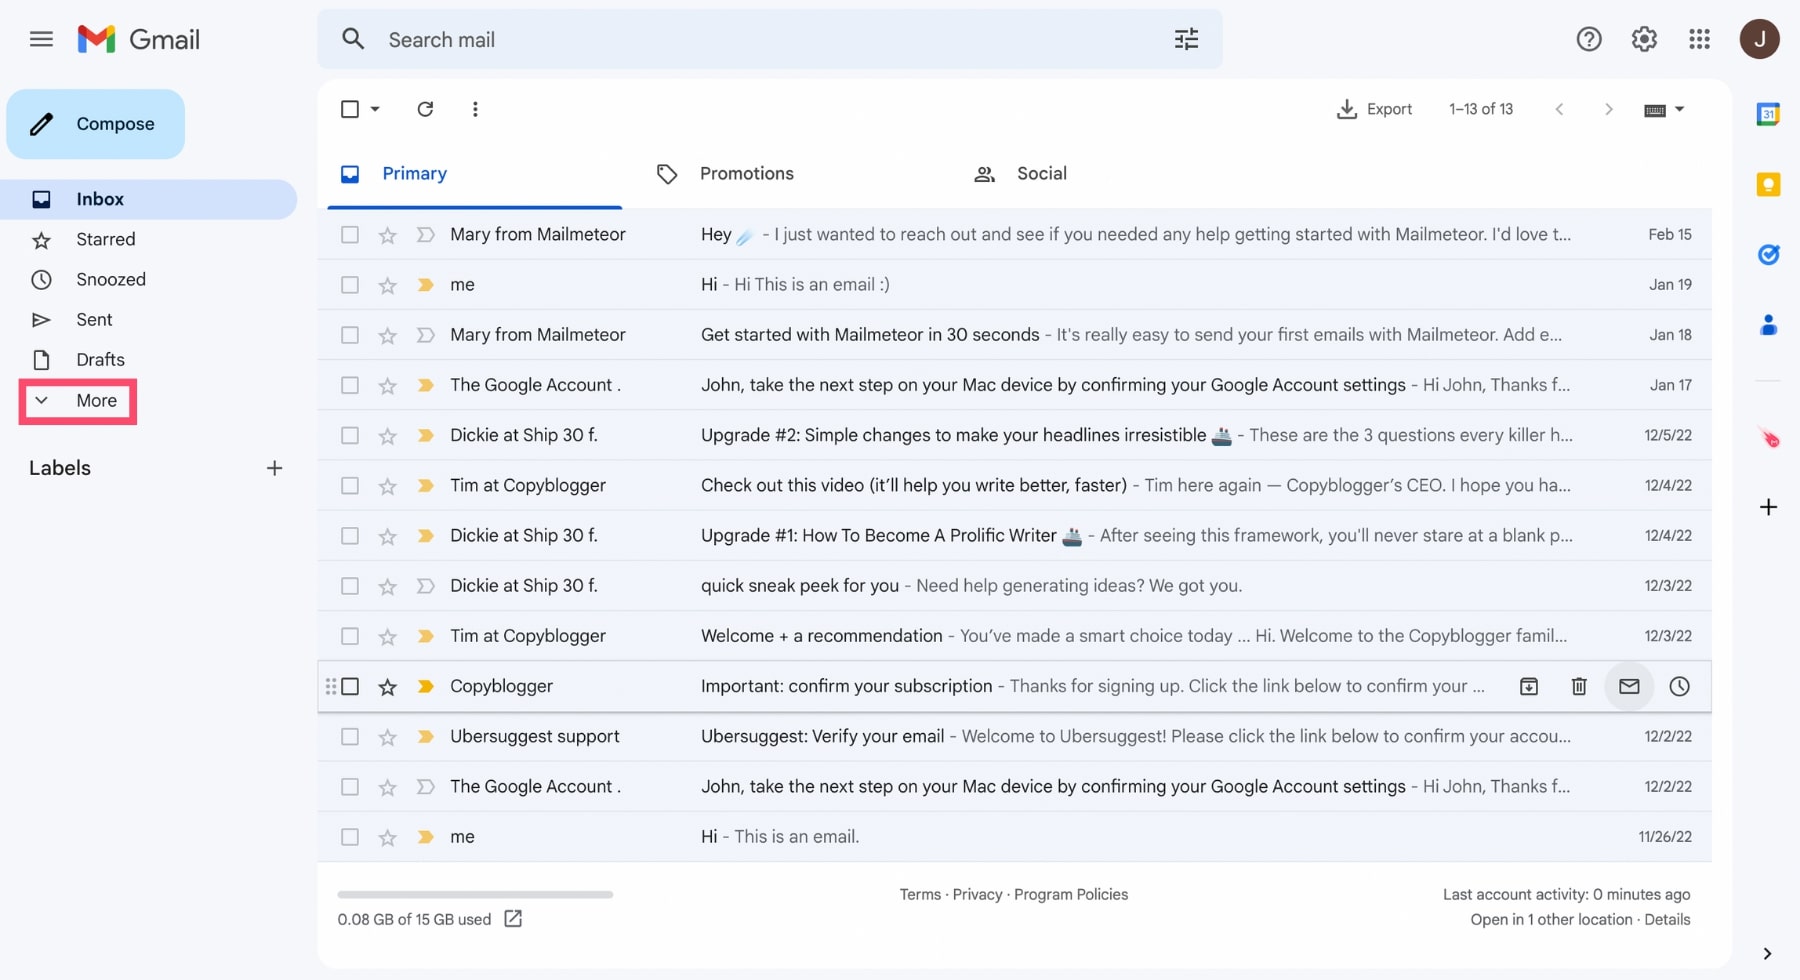1800x980 pixels.
Task: Star the Tim at Copyblogger 12/4/22 email
Action: (387, 486)
